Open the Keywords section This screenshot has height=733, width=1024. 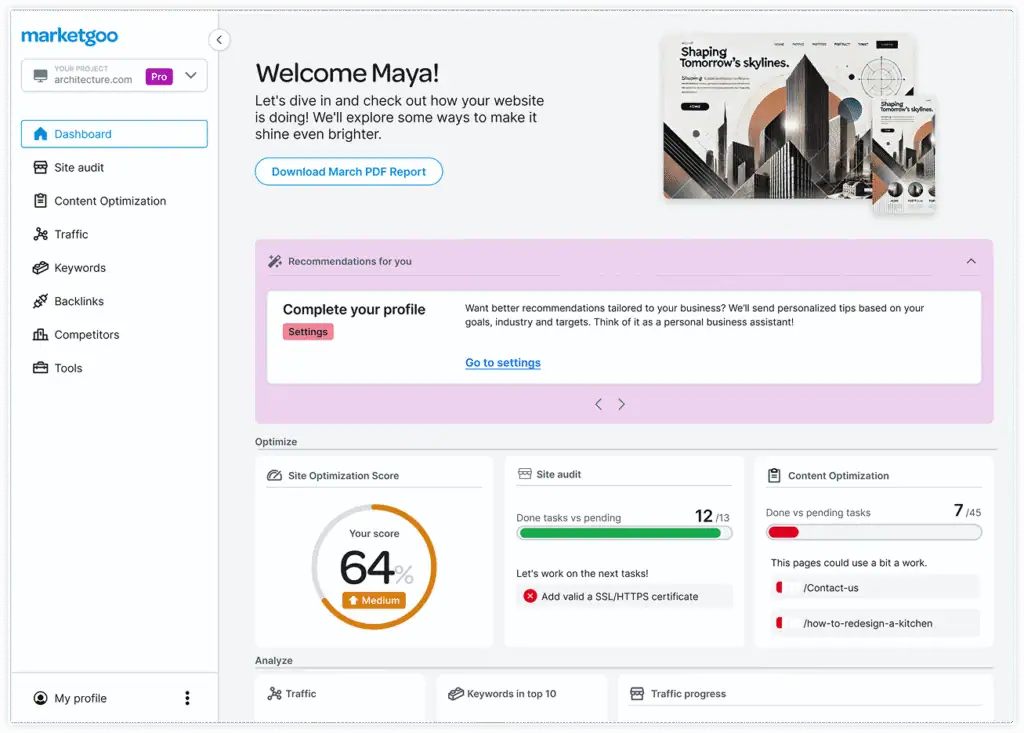coord(80,267)
